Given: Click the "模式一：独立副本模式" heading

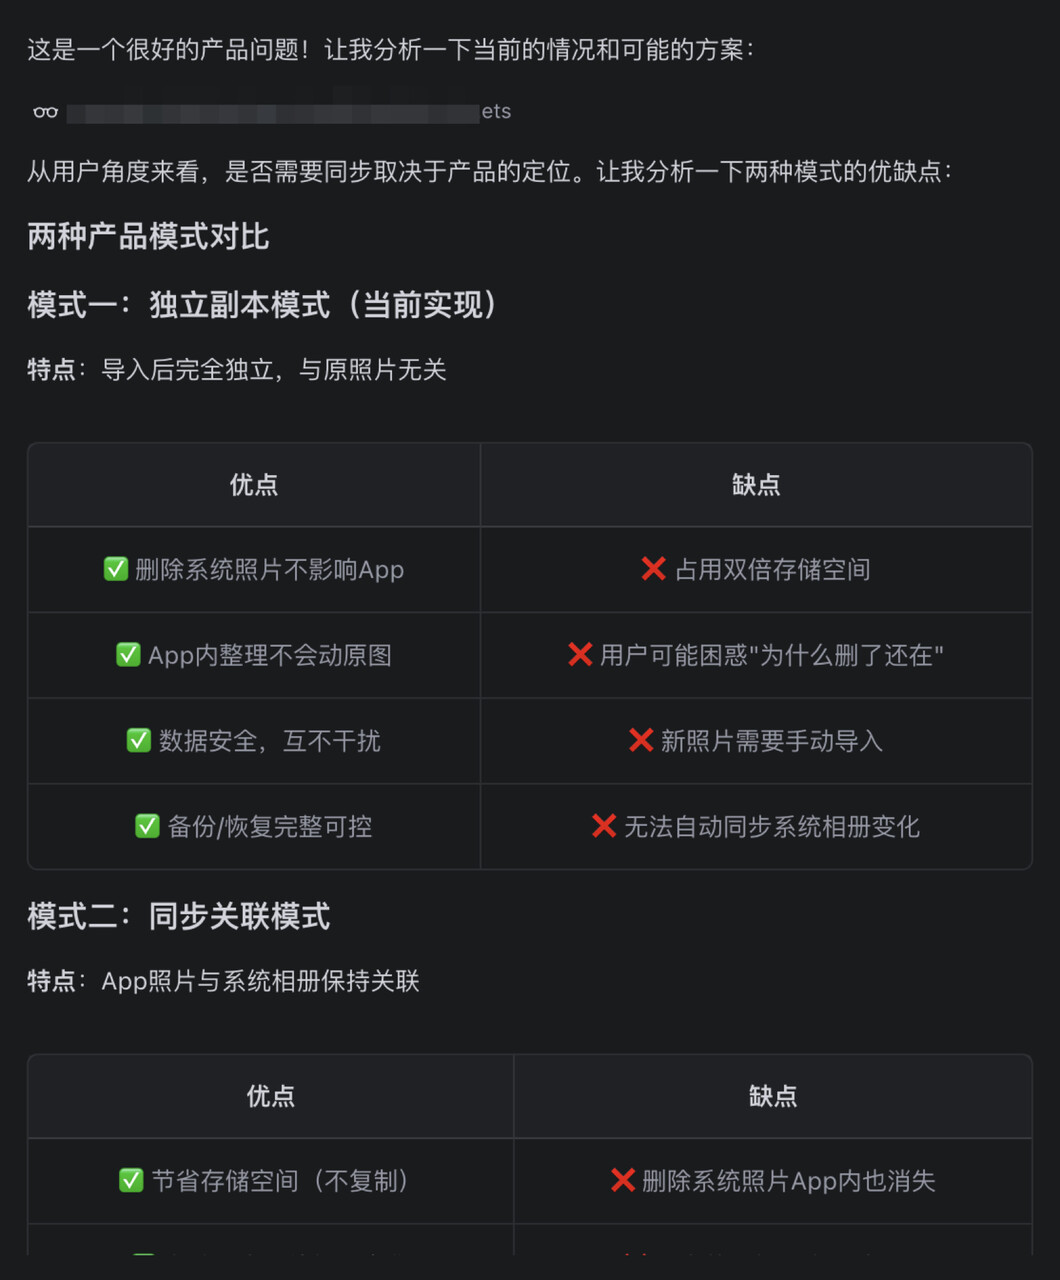Looking at the screenshot, I should click(x=262, y=305).
